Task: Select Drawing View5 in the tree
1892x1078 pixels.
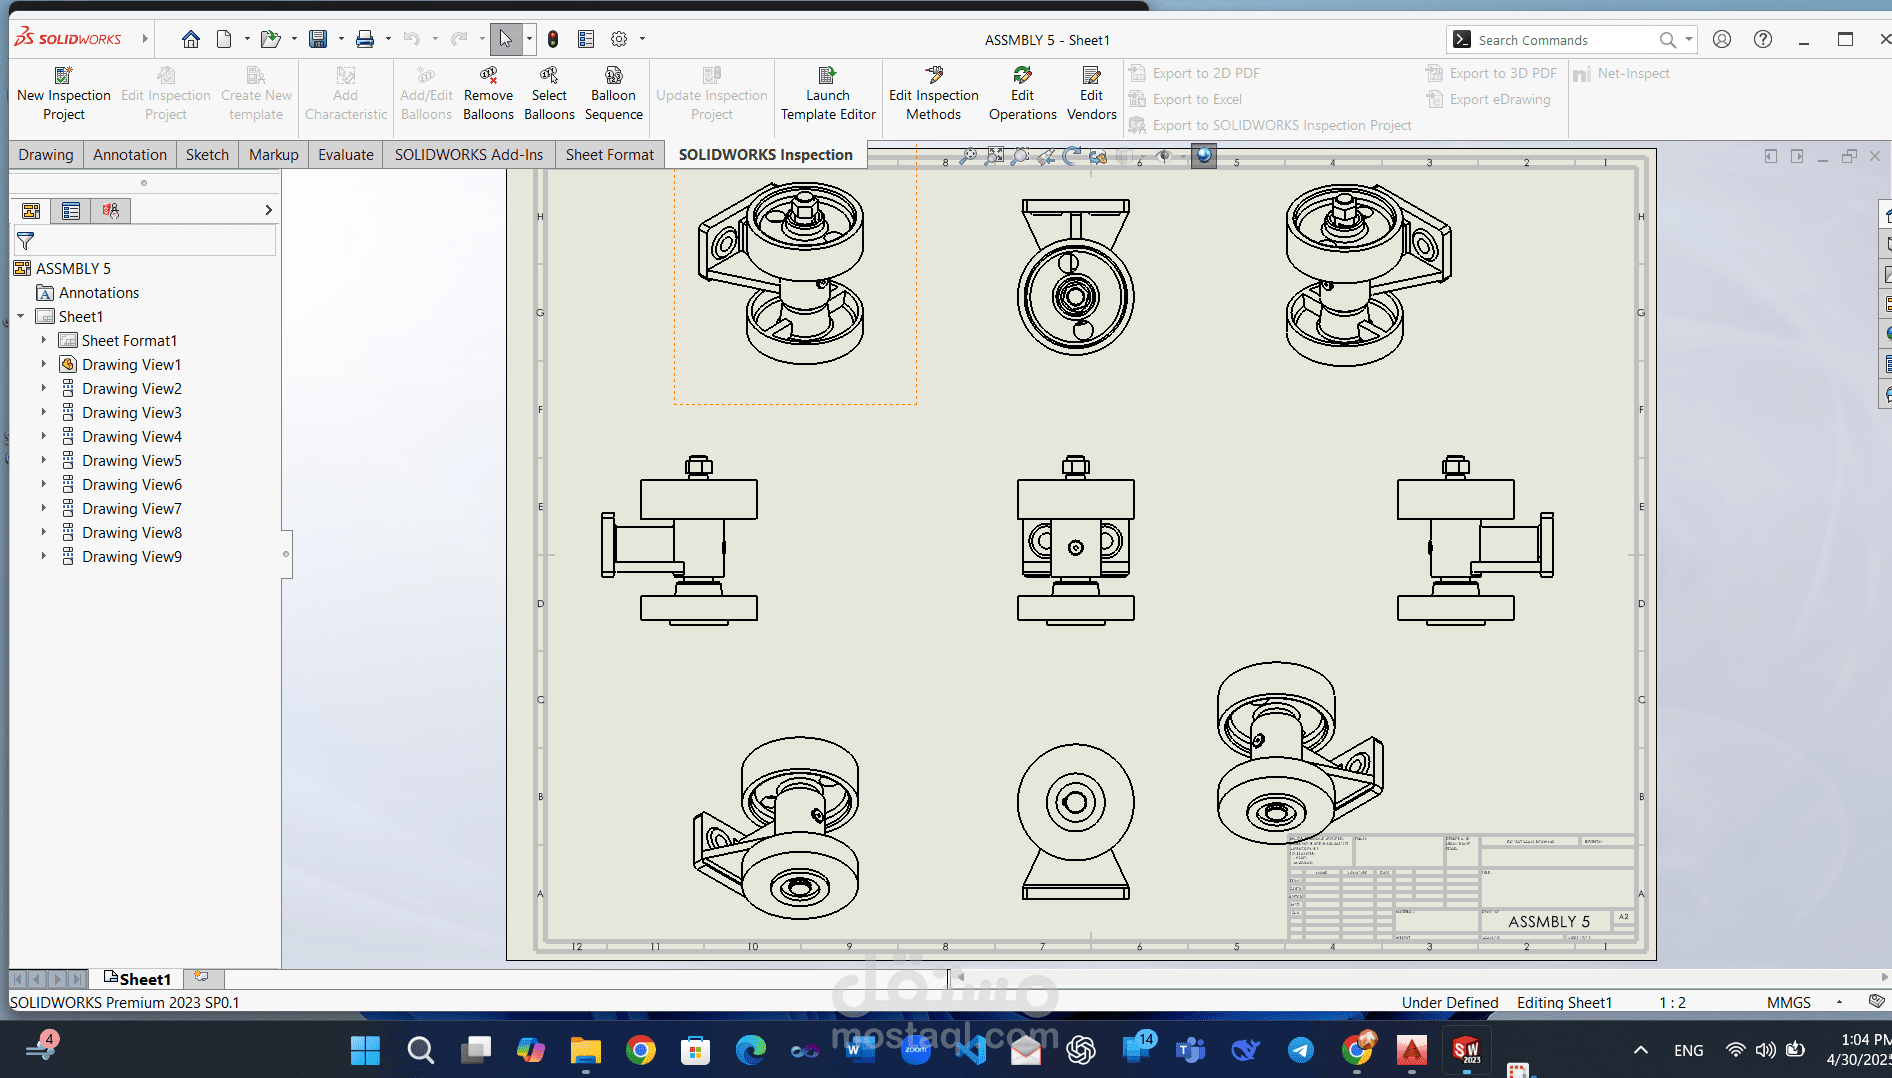Action: 132,461
